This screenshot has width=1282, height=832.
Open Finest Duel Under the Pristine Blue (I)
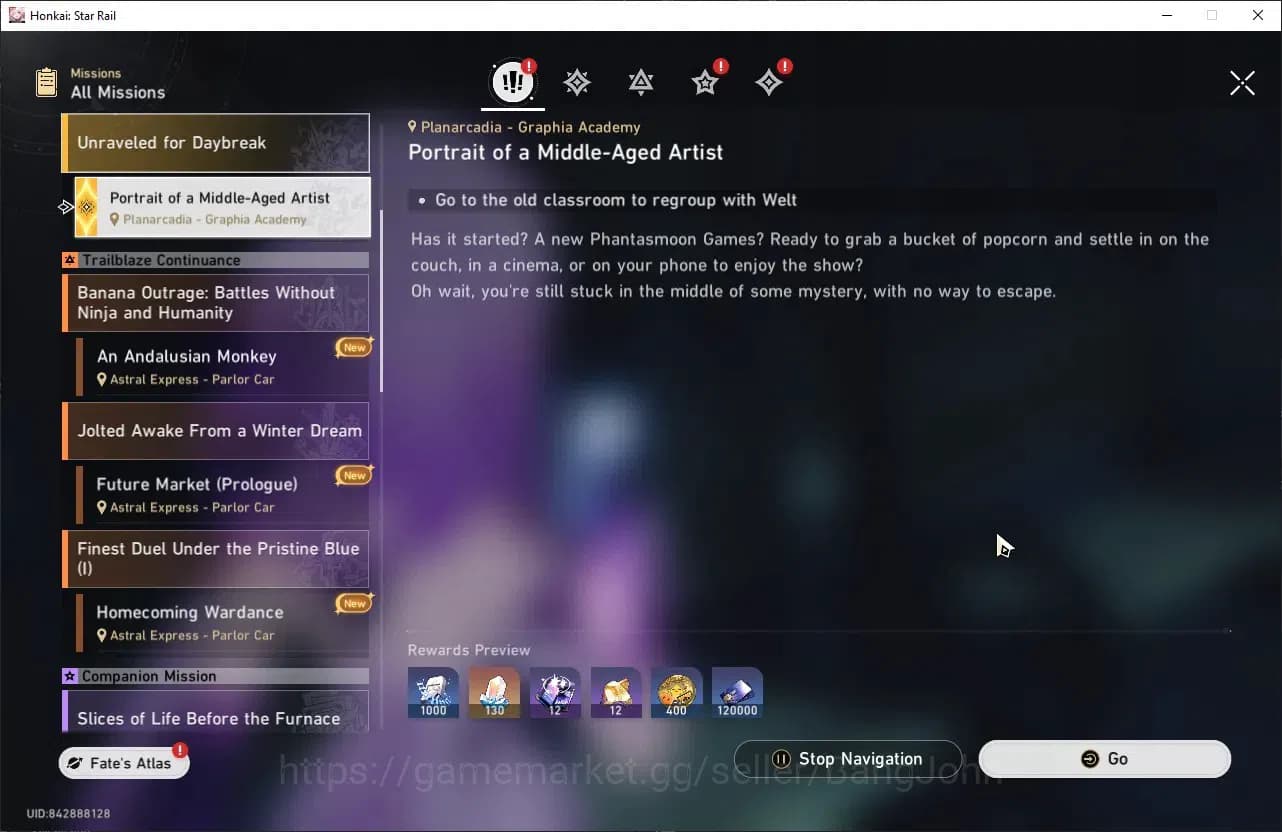coord(216,558)
